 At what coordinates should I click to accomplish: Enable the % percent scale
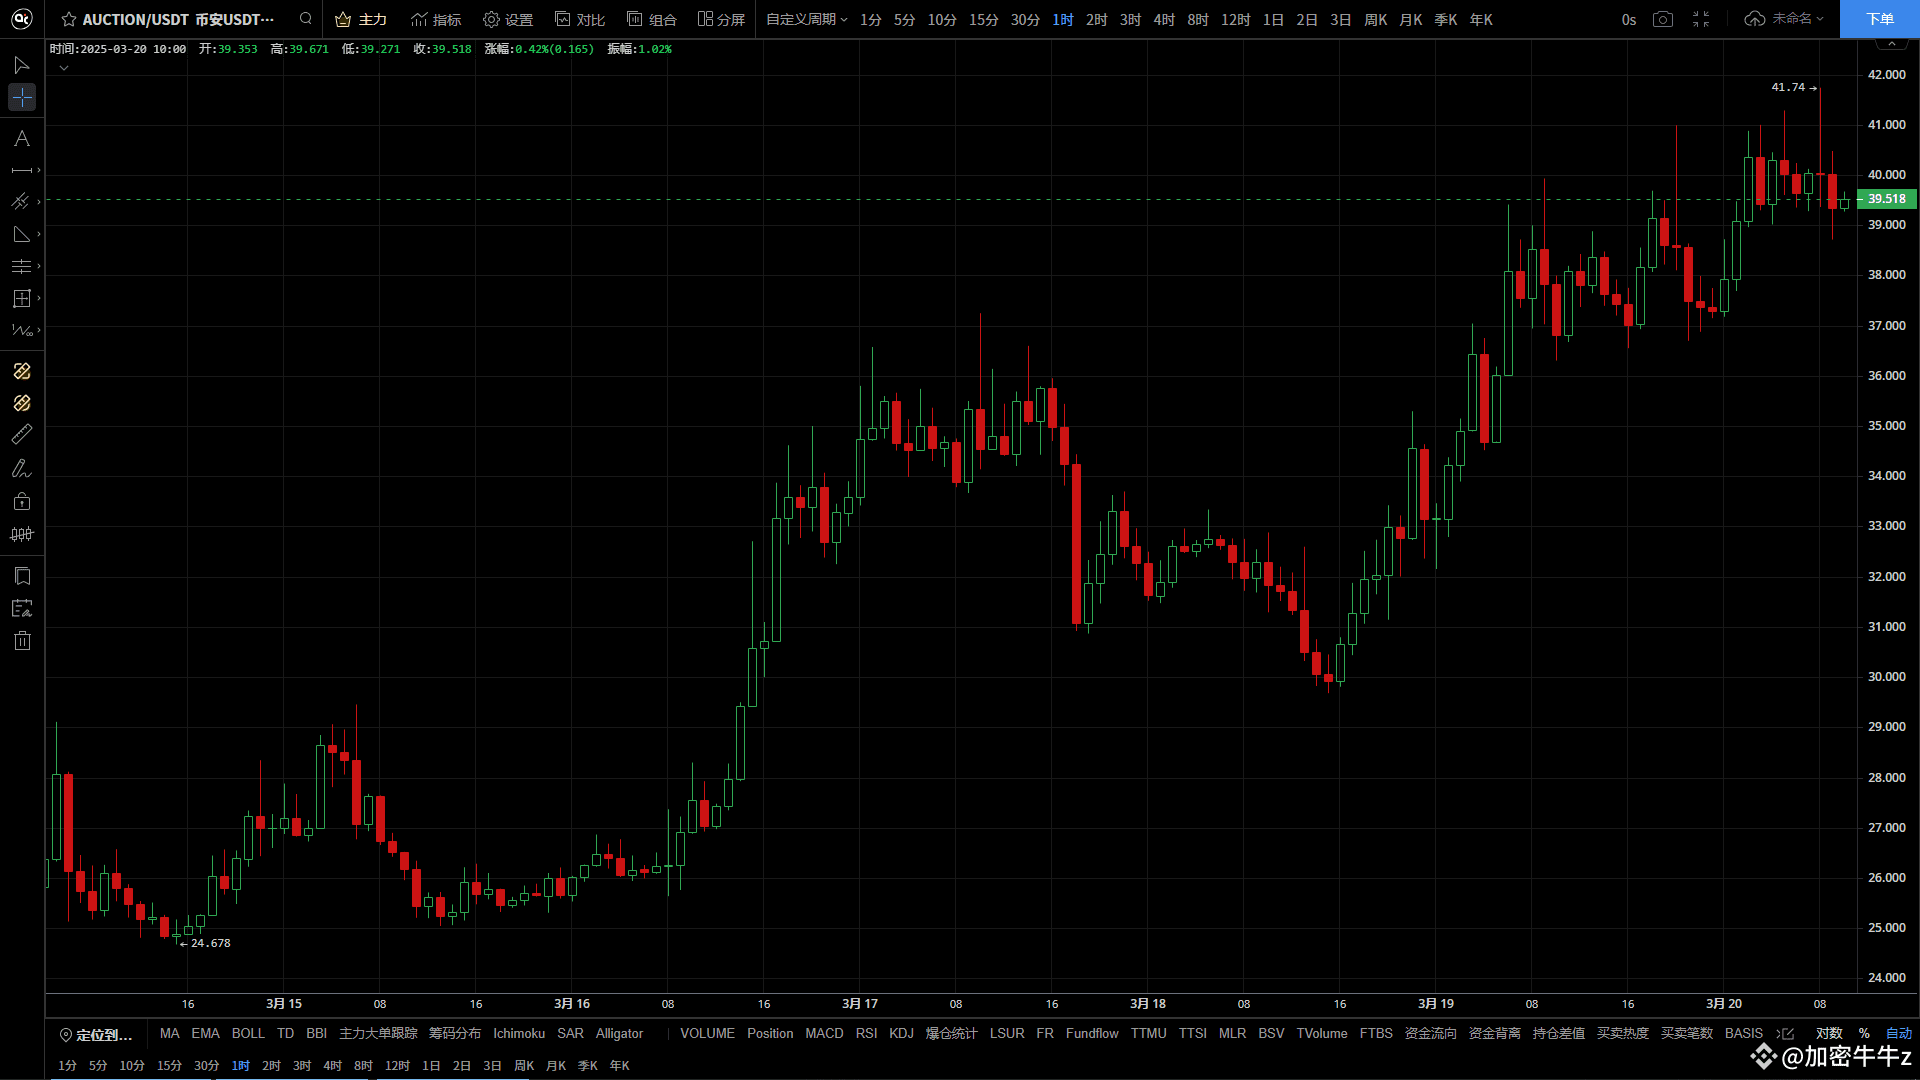[1864, 1033]
